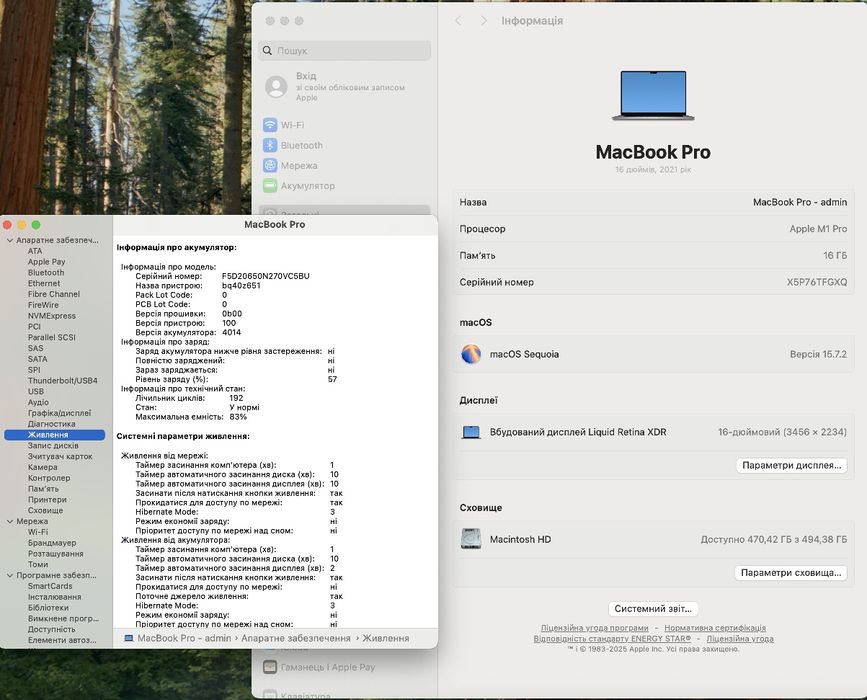Select Bluetooth in System Information sidebar
The image size is (867, 700).
click(x=46, y=273)
